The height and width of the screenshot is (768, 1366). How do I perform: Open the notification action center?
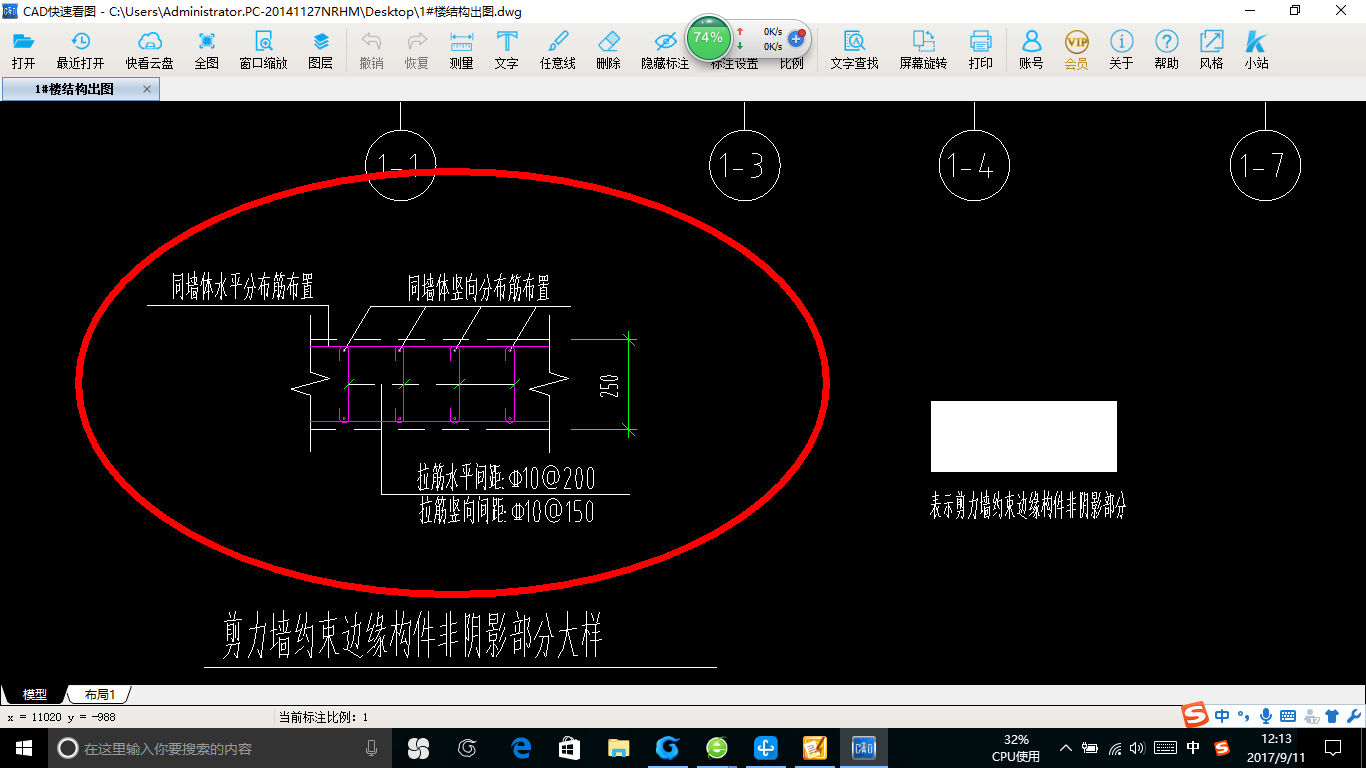click(x=1333, y=748)
